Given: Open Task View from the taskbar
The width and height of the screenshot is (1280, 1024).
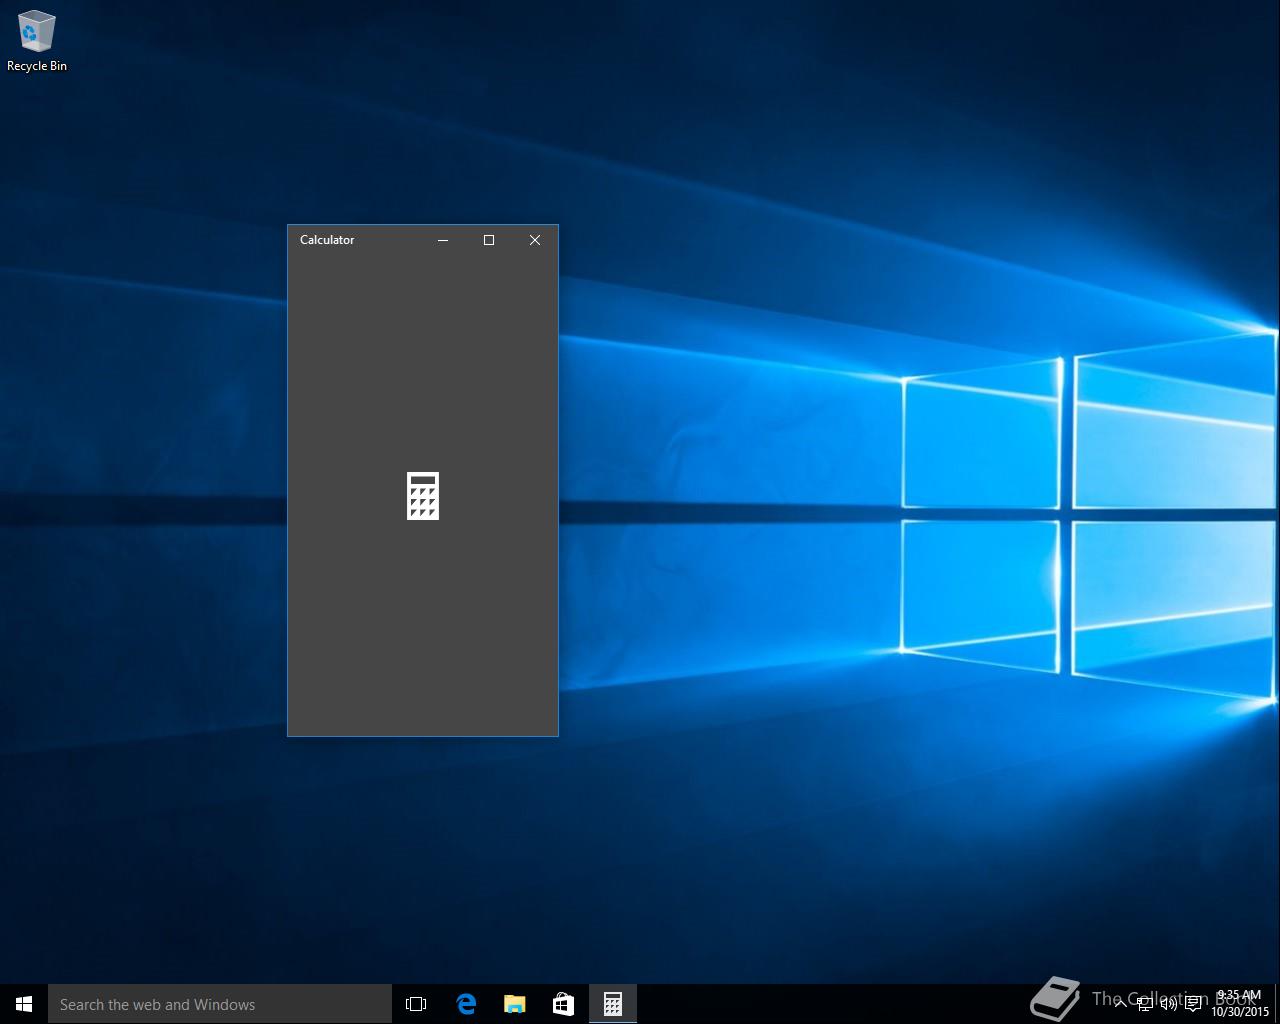Looking at the screenshot, I should [416, 1004].
